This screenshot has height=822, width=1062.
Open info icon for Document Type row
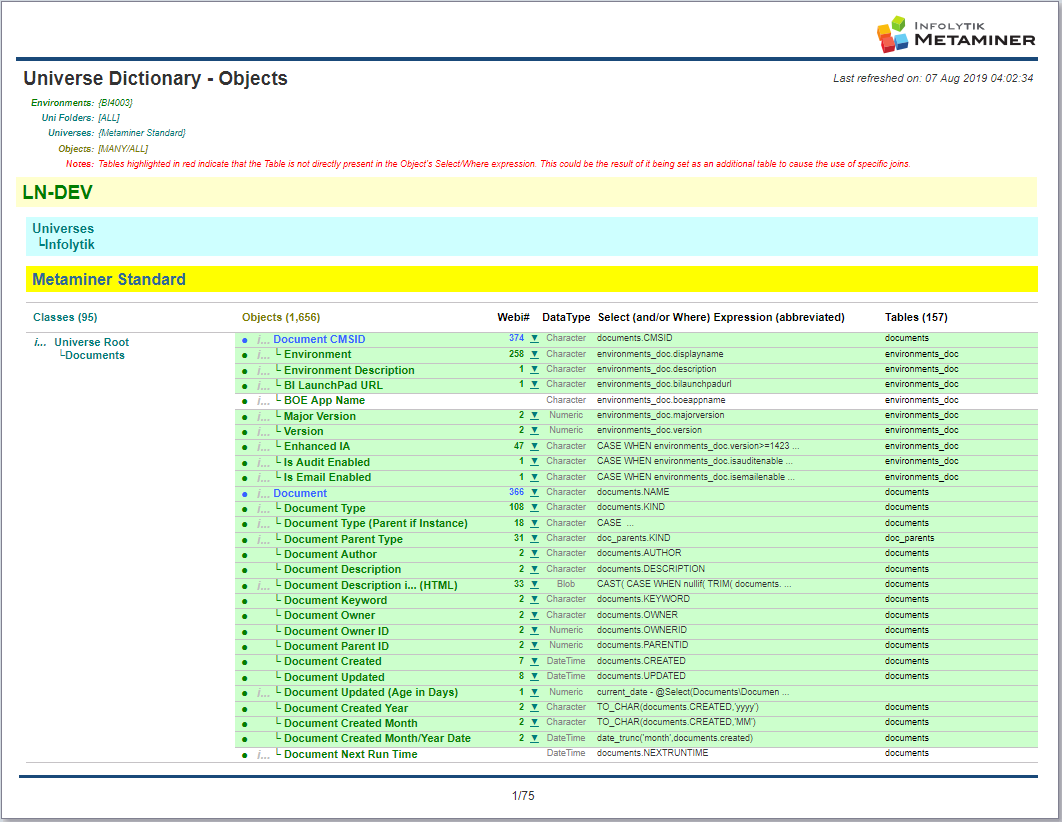(x=263, y=509)
